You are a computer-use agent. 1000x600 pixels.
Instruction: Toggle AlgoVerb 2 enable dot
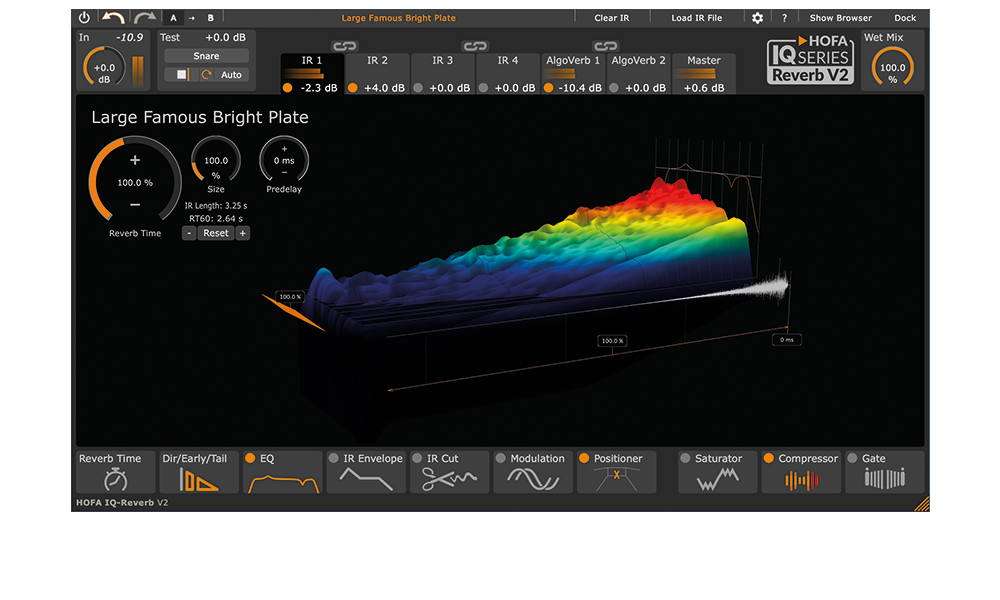[x=614, y=88]
